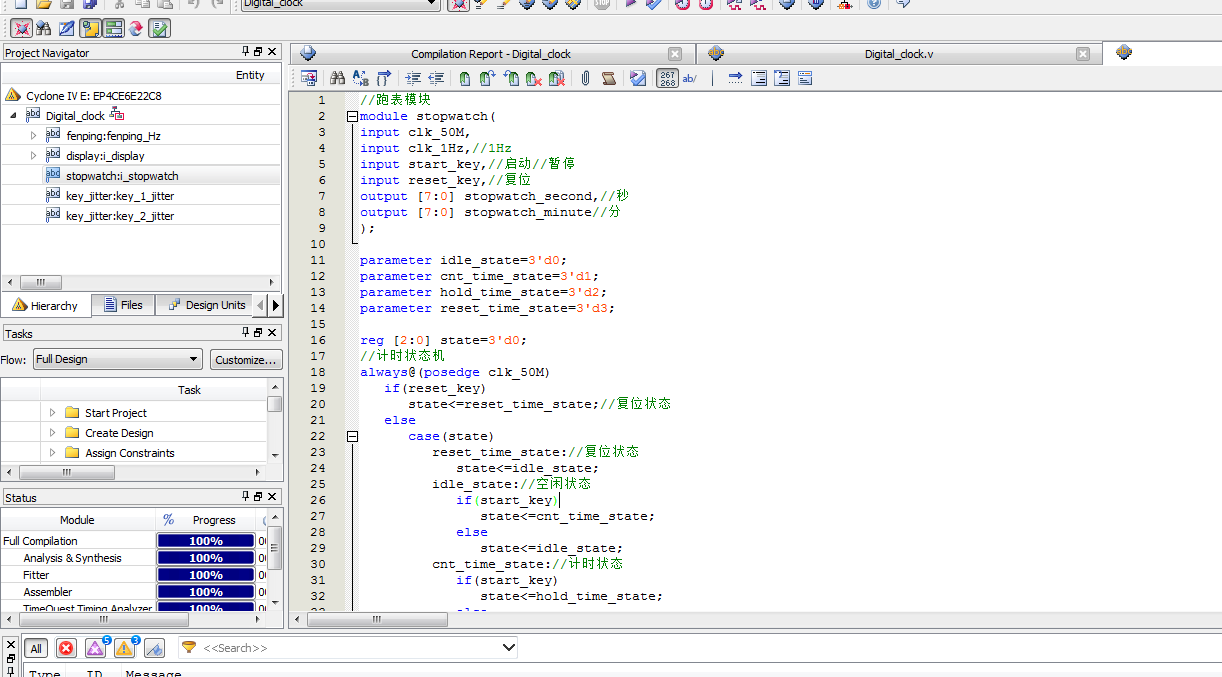1222x677 pixels.
Task: Toggle the warning messages filter
Action: (x=124, y=648)
